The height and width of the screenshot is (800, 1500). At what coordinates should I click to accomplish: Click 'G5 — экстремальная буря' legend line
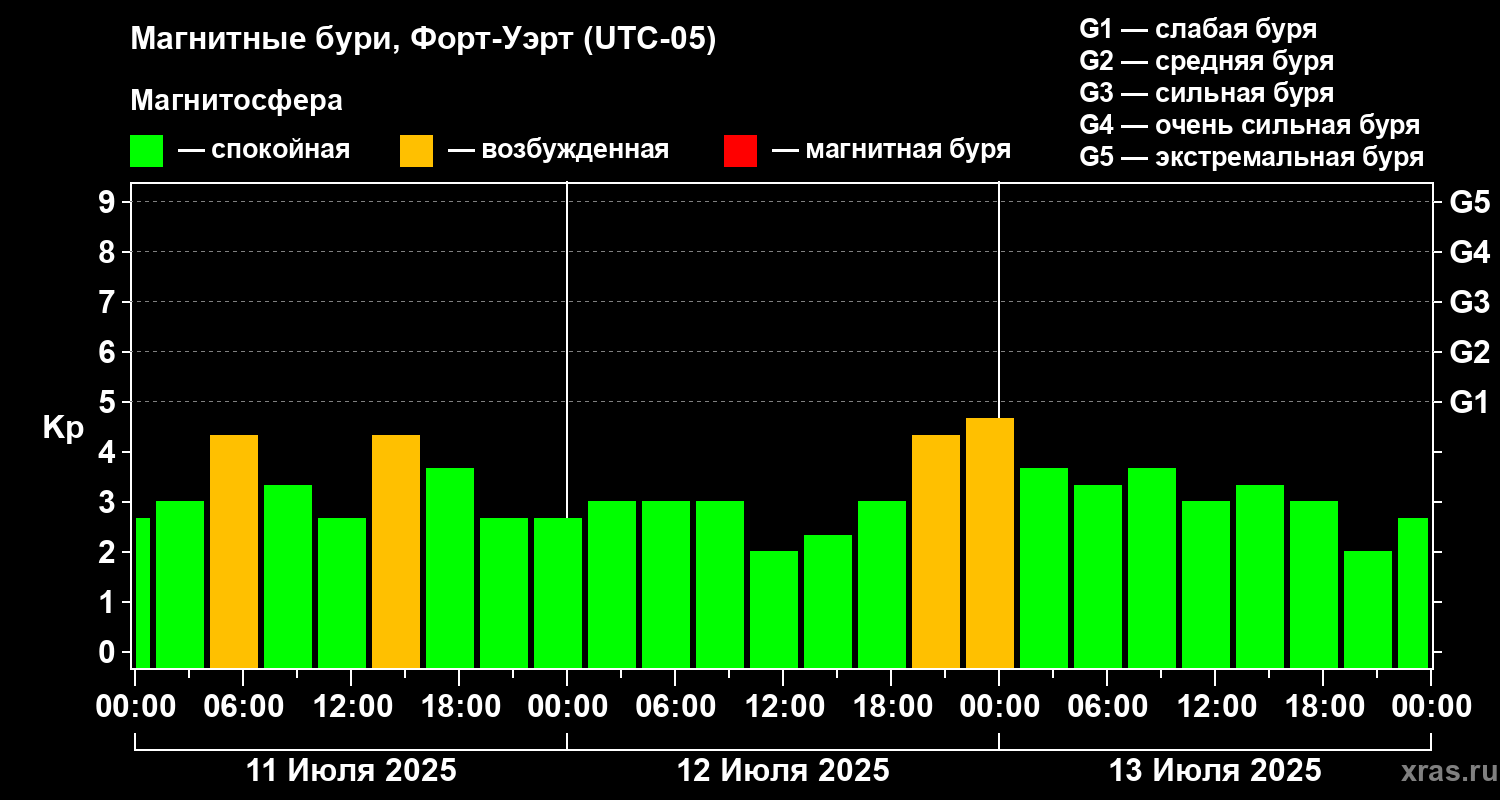click(x=1252, y=158)
